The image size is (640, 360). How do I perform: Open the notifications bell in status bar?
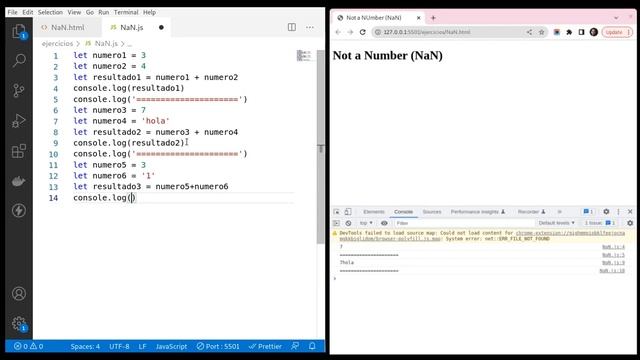coord(312,346)
